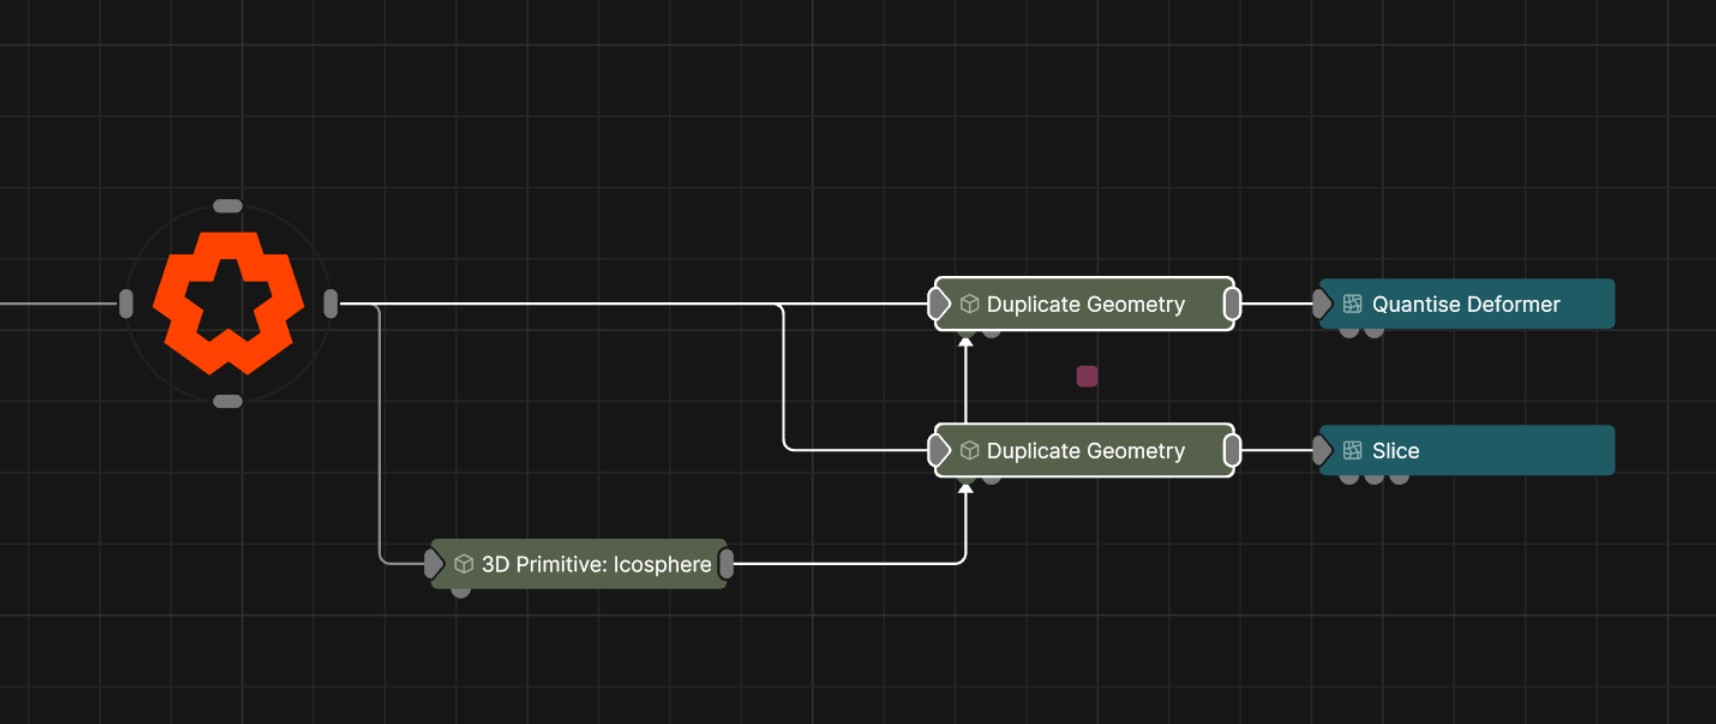Click output connector of upper Duplicate Geometry

tap(1232, 304)
